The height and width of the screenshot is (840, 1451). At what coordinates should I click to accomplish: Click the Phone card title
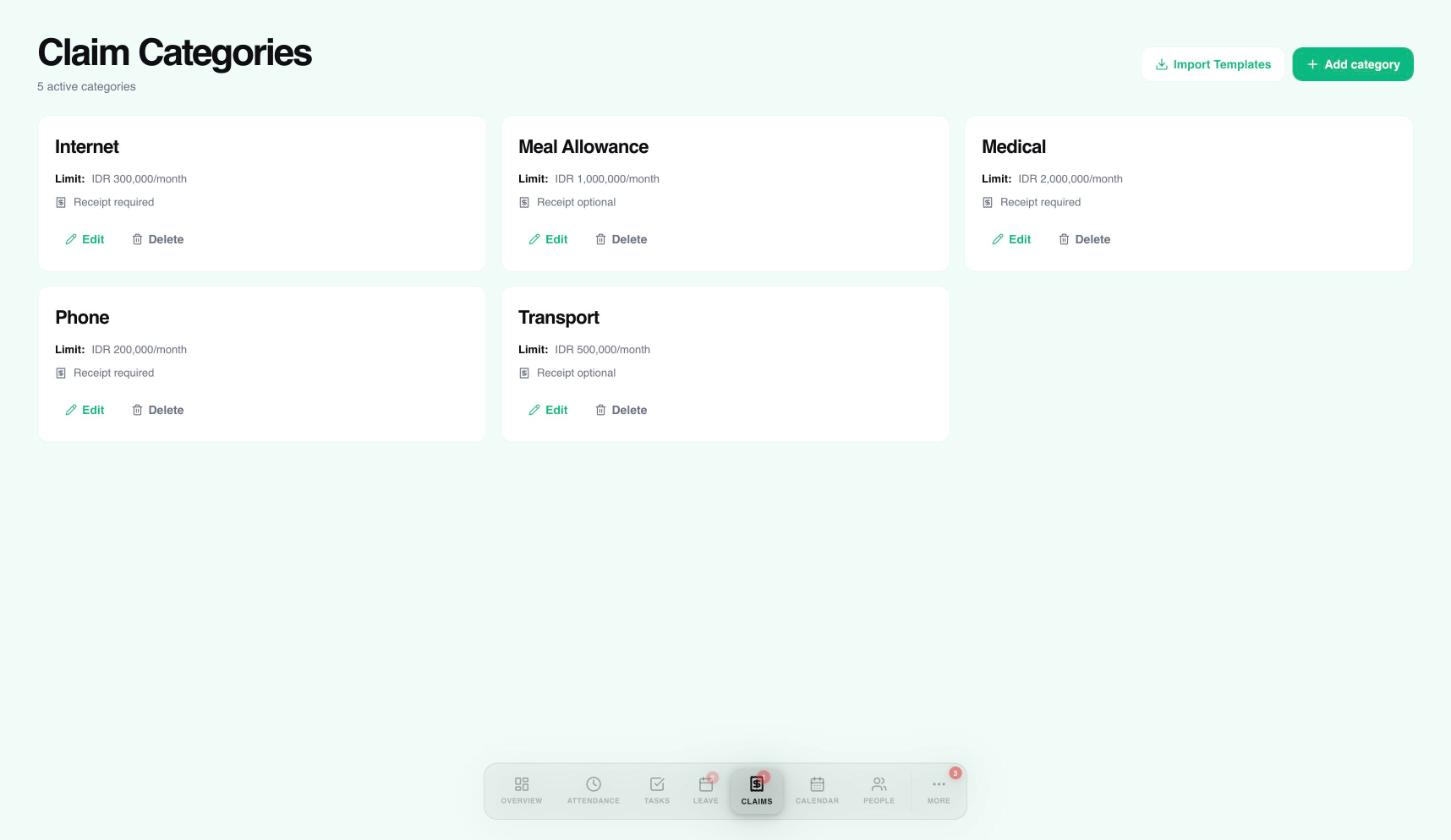pos(82,318)
